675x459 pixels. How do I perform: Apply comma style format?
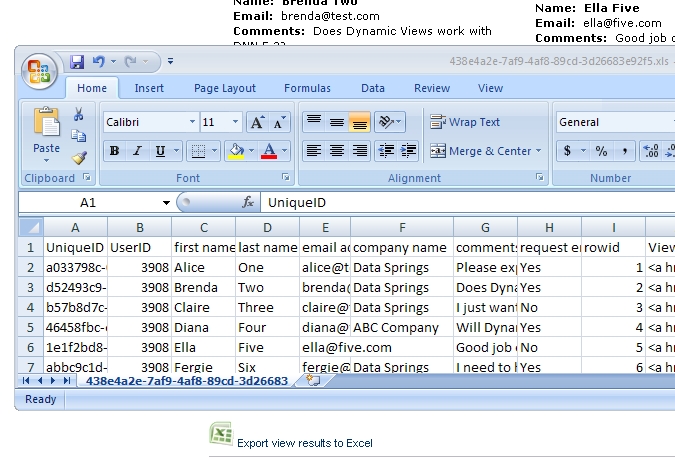pos(624,151)
